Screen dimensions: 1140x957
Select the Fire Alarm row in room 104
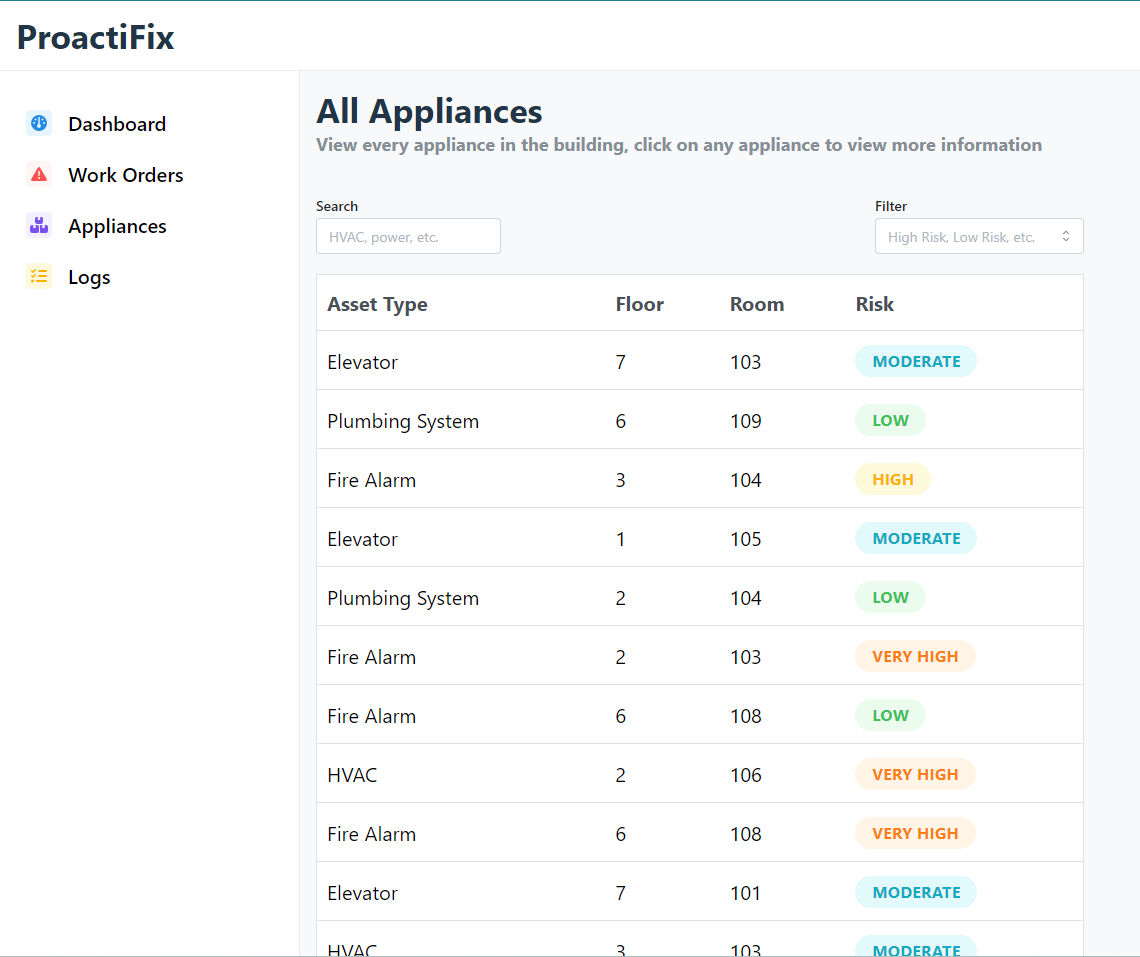coord(699,478)
